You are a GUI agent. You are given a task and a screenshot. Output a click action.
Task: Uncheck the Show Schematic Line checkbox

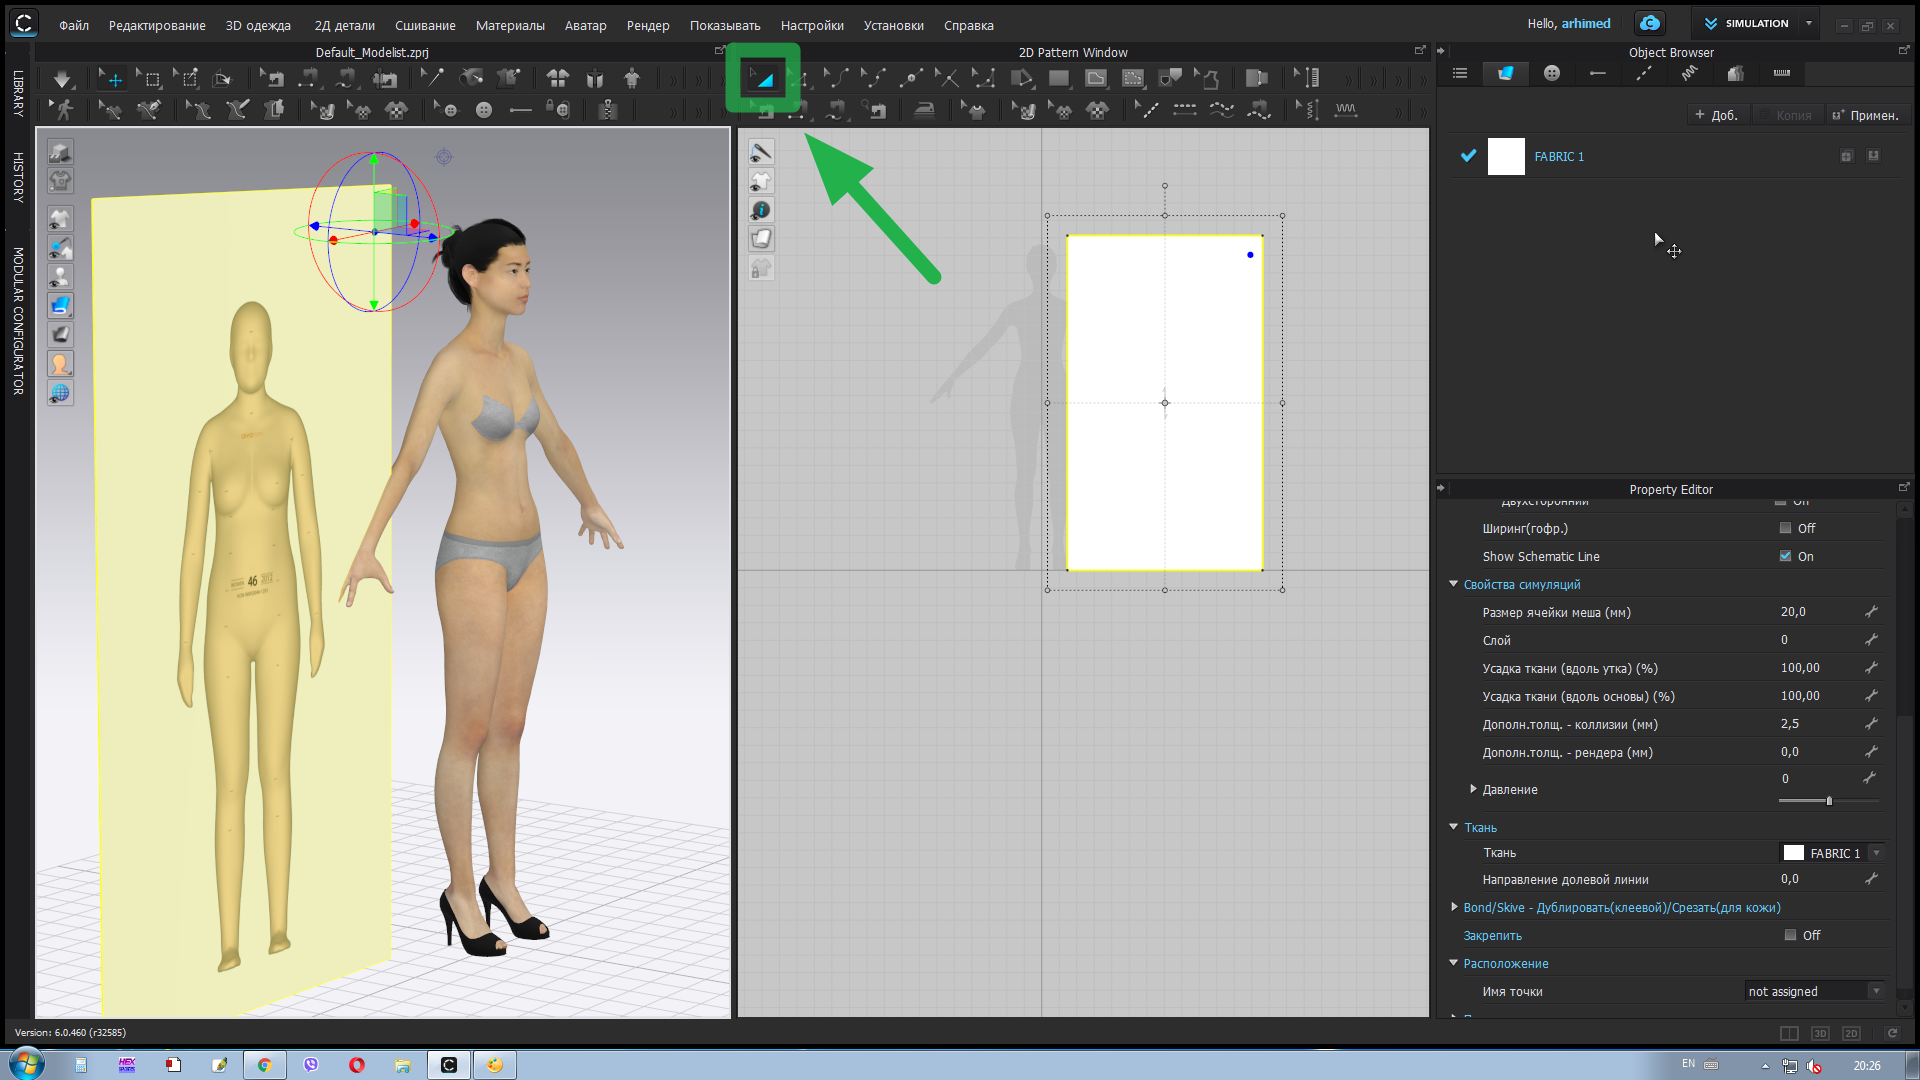point(1785,556)
